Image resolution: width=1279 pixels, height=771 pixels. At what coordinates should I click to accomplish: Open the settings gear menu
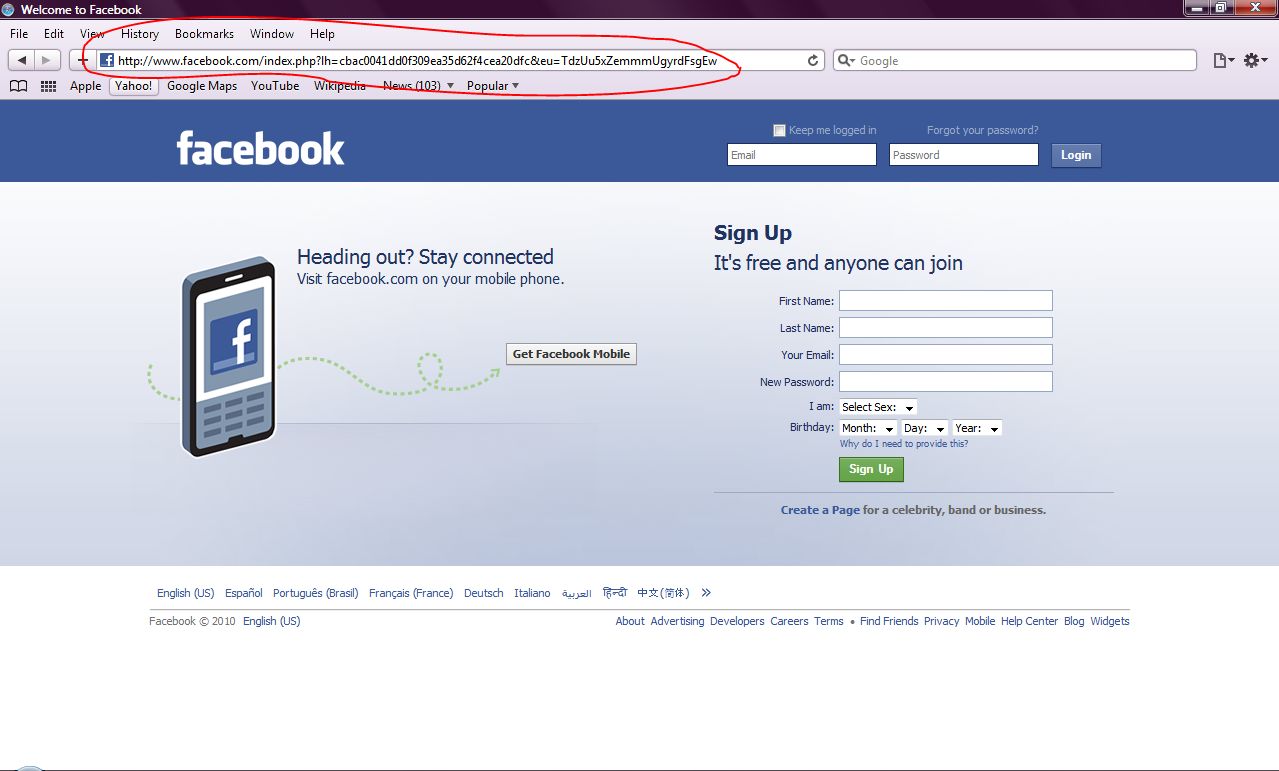click(x=1255, y=61)
